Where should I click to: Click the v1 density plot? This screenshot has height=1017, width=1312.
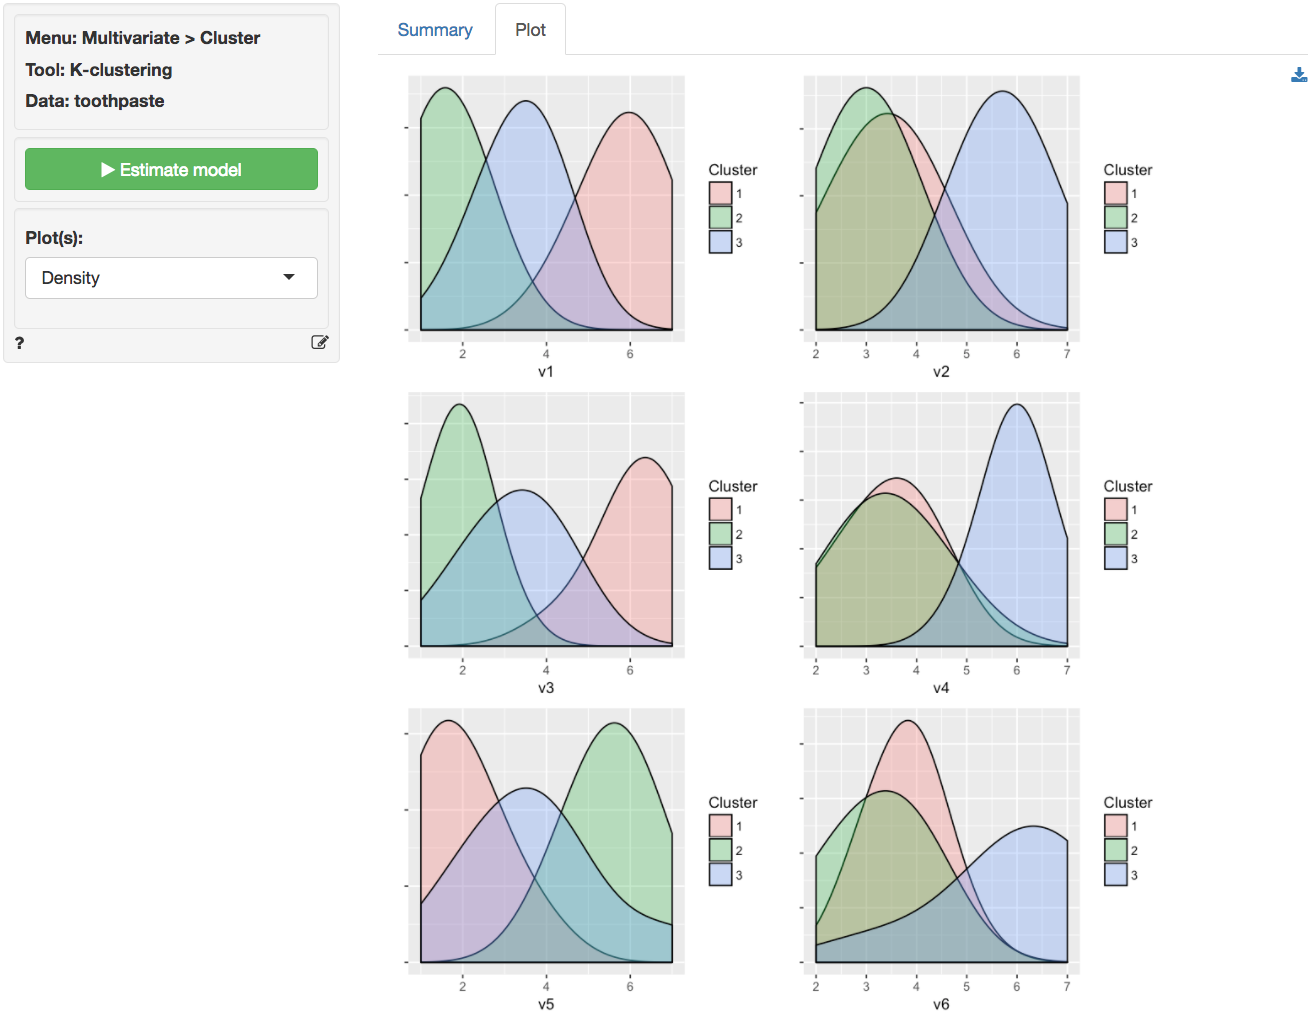click(546, 210)
